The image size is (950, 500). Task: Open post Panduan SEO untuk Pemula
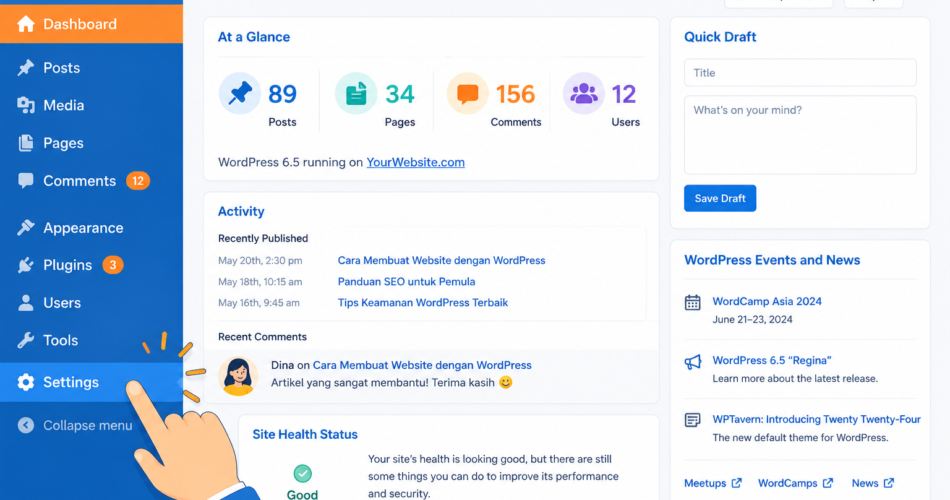(x=407, y=281)
